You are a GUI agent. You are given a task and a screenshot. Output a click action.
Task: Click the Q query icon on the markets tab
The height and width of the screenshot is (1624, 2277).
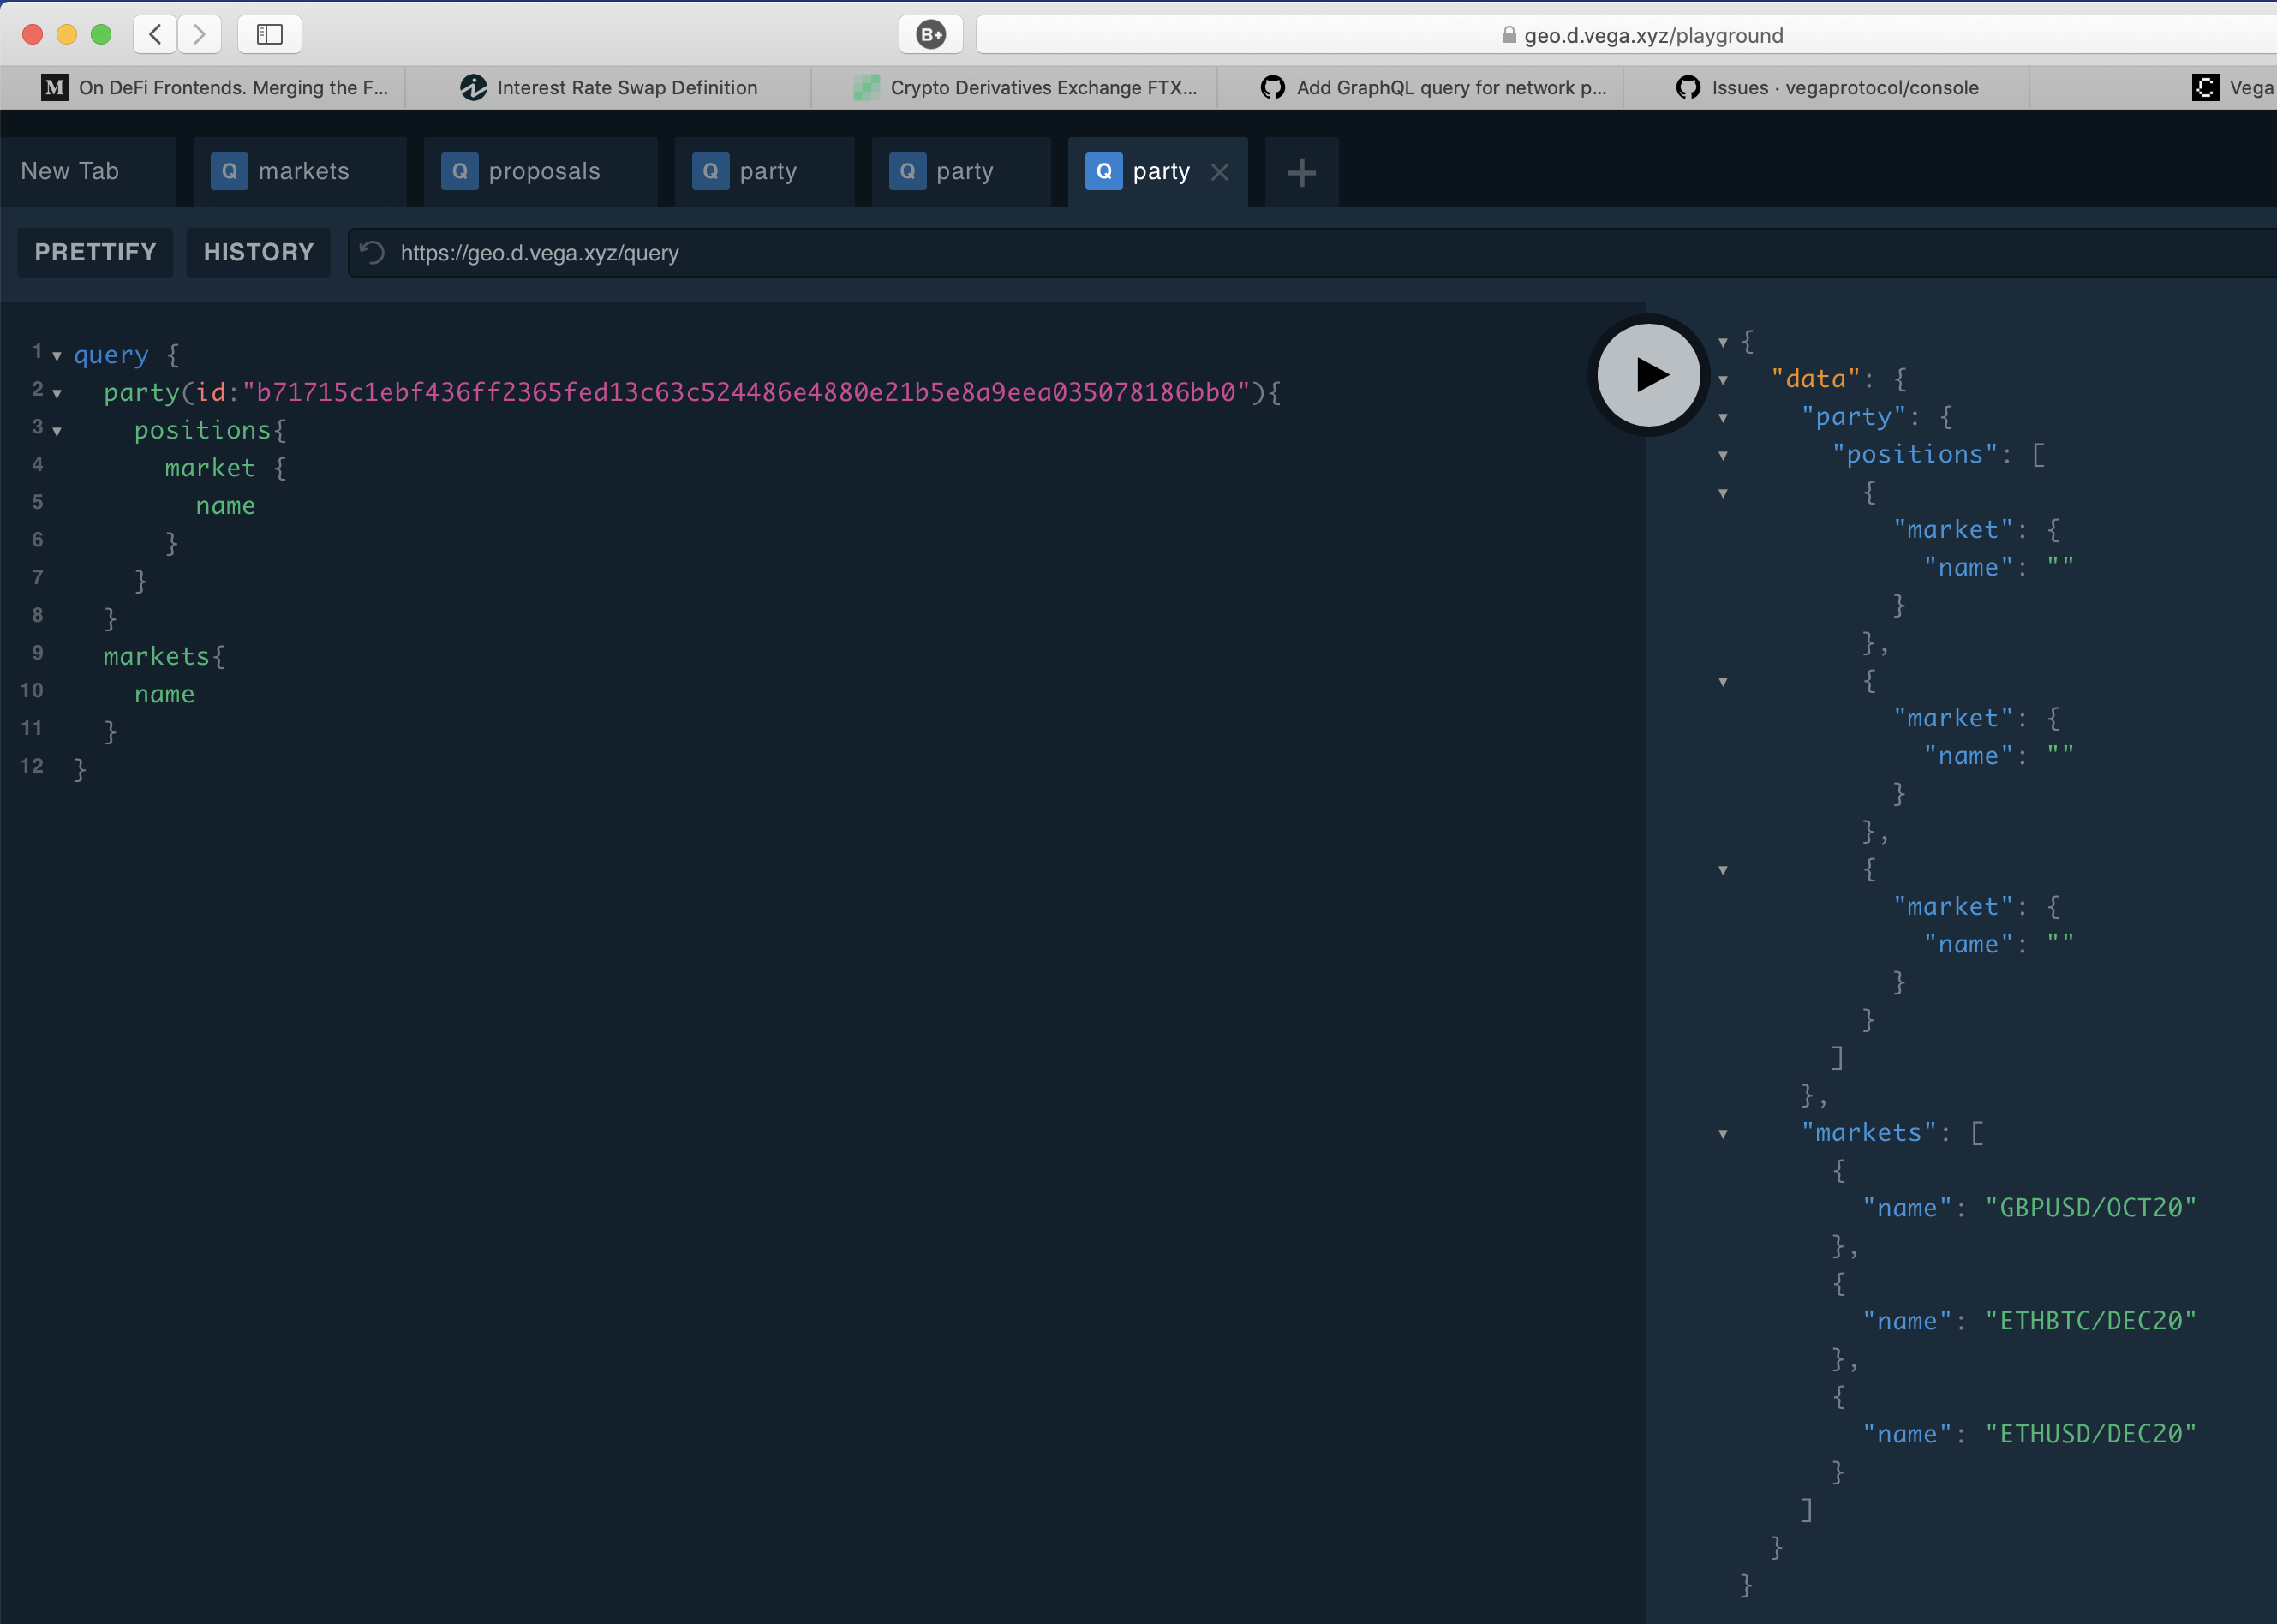coord(230,170)
